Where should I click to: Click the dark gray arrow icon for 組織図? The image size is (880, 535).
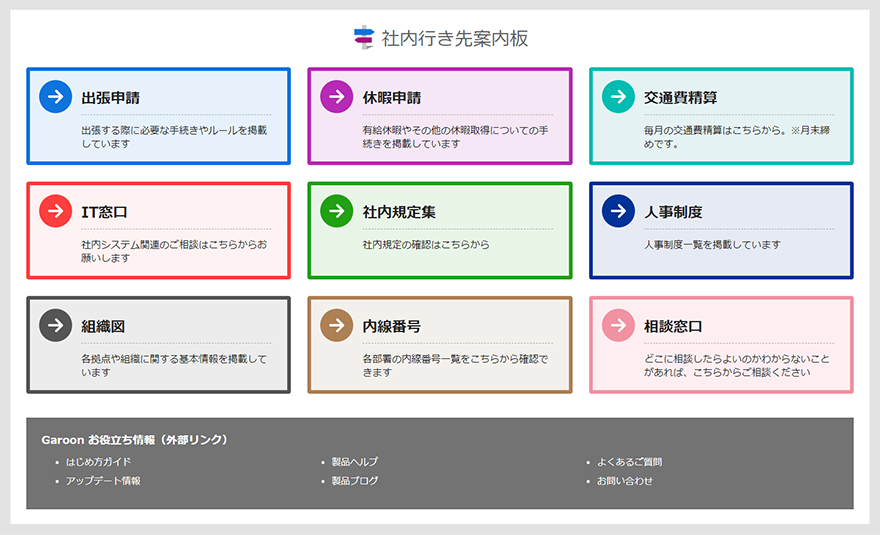tap(56, 326)
